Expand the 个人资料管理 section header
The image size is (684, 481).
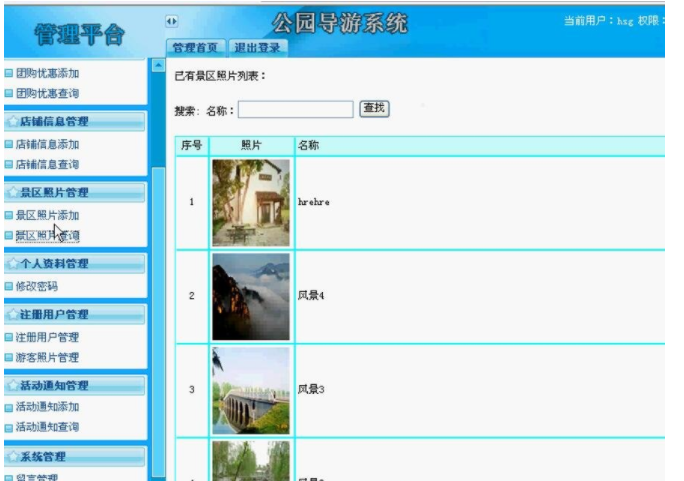tap(75, 263)
